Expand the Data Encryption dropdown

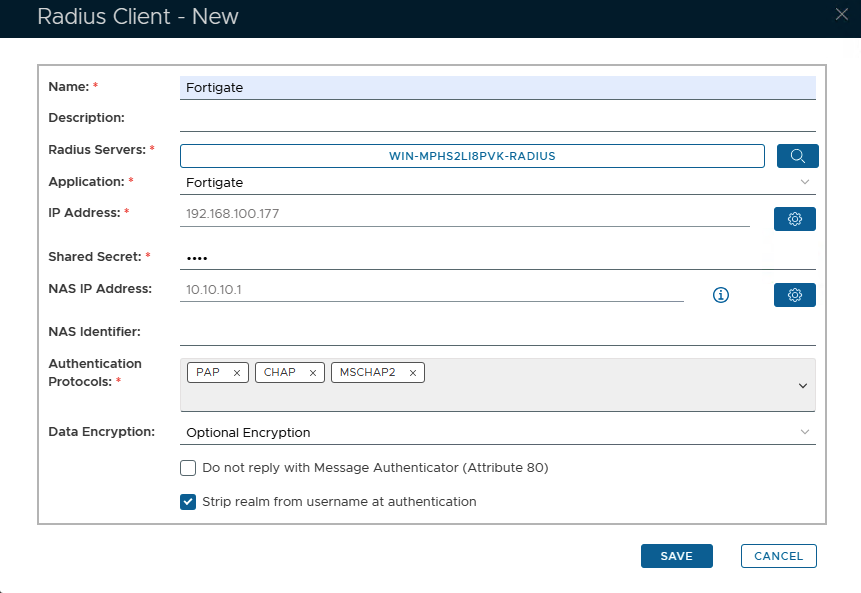tap(805, 432)
